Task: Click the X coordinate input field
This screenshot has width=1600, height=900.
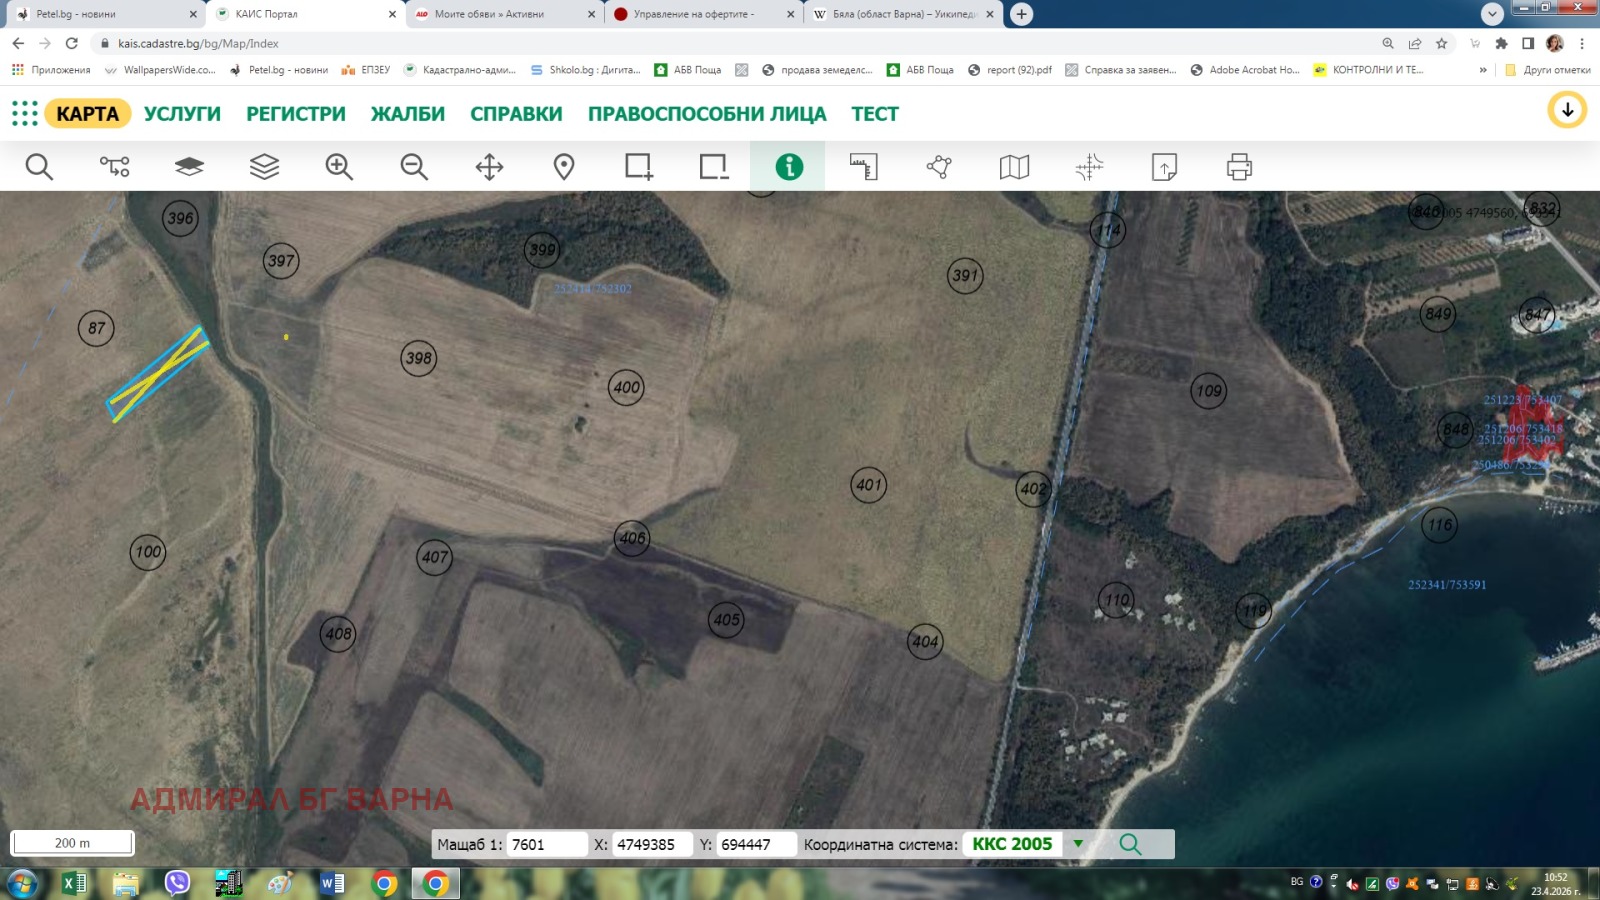Action: point(650,844)
